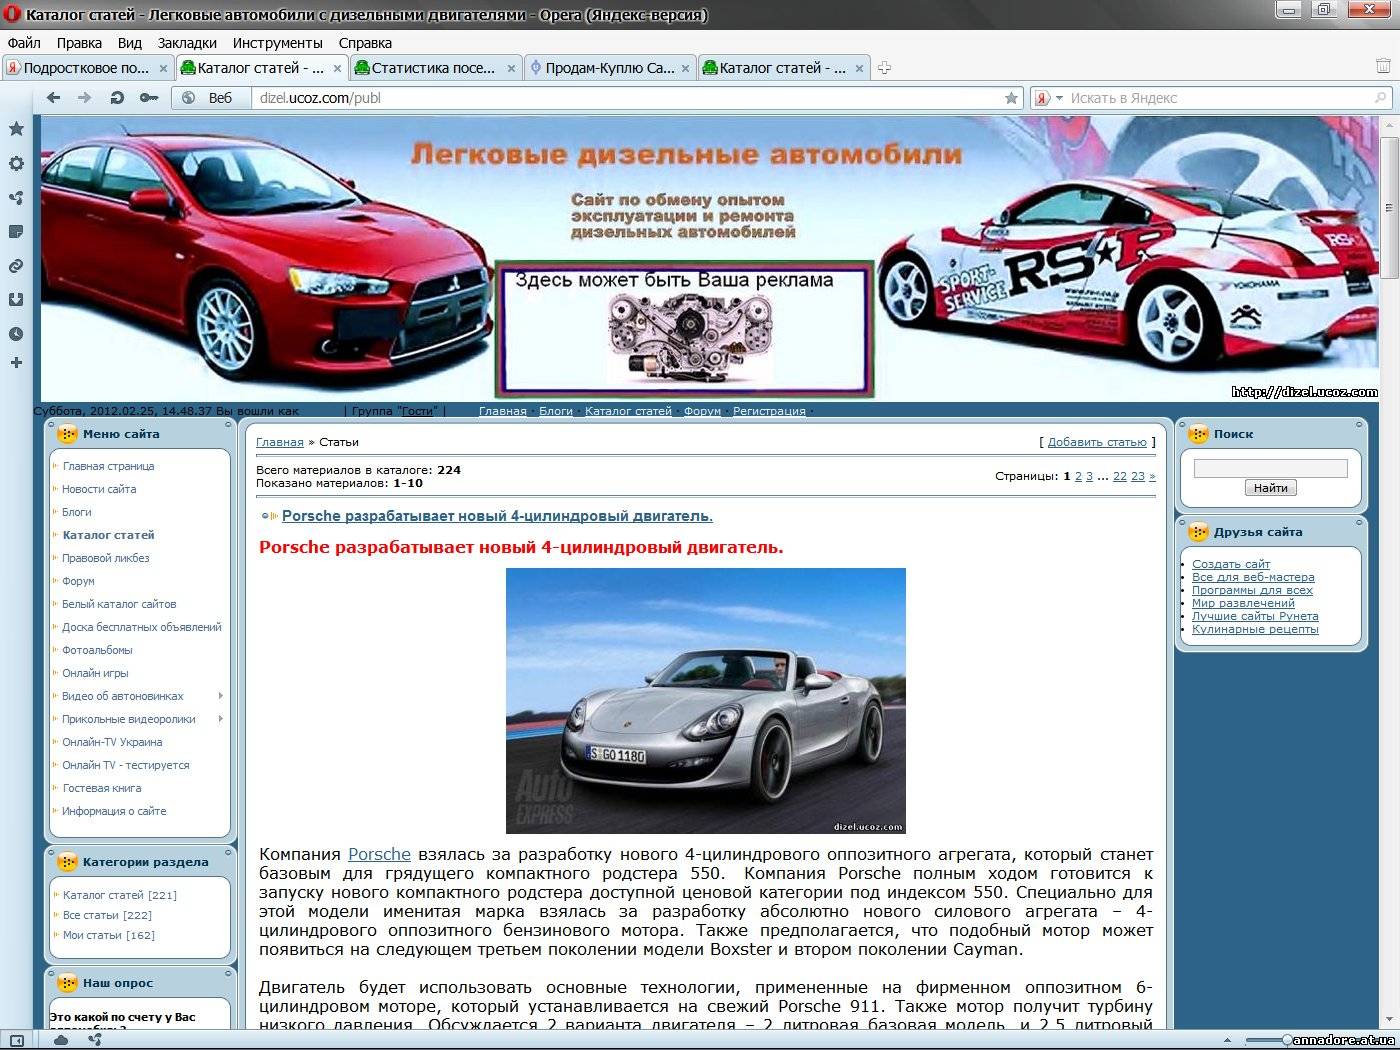Click the inline 'Porsche' link in article text
The image size is (1400, 1050).
click(379, 854)
